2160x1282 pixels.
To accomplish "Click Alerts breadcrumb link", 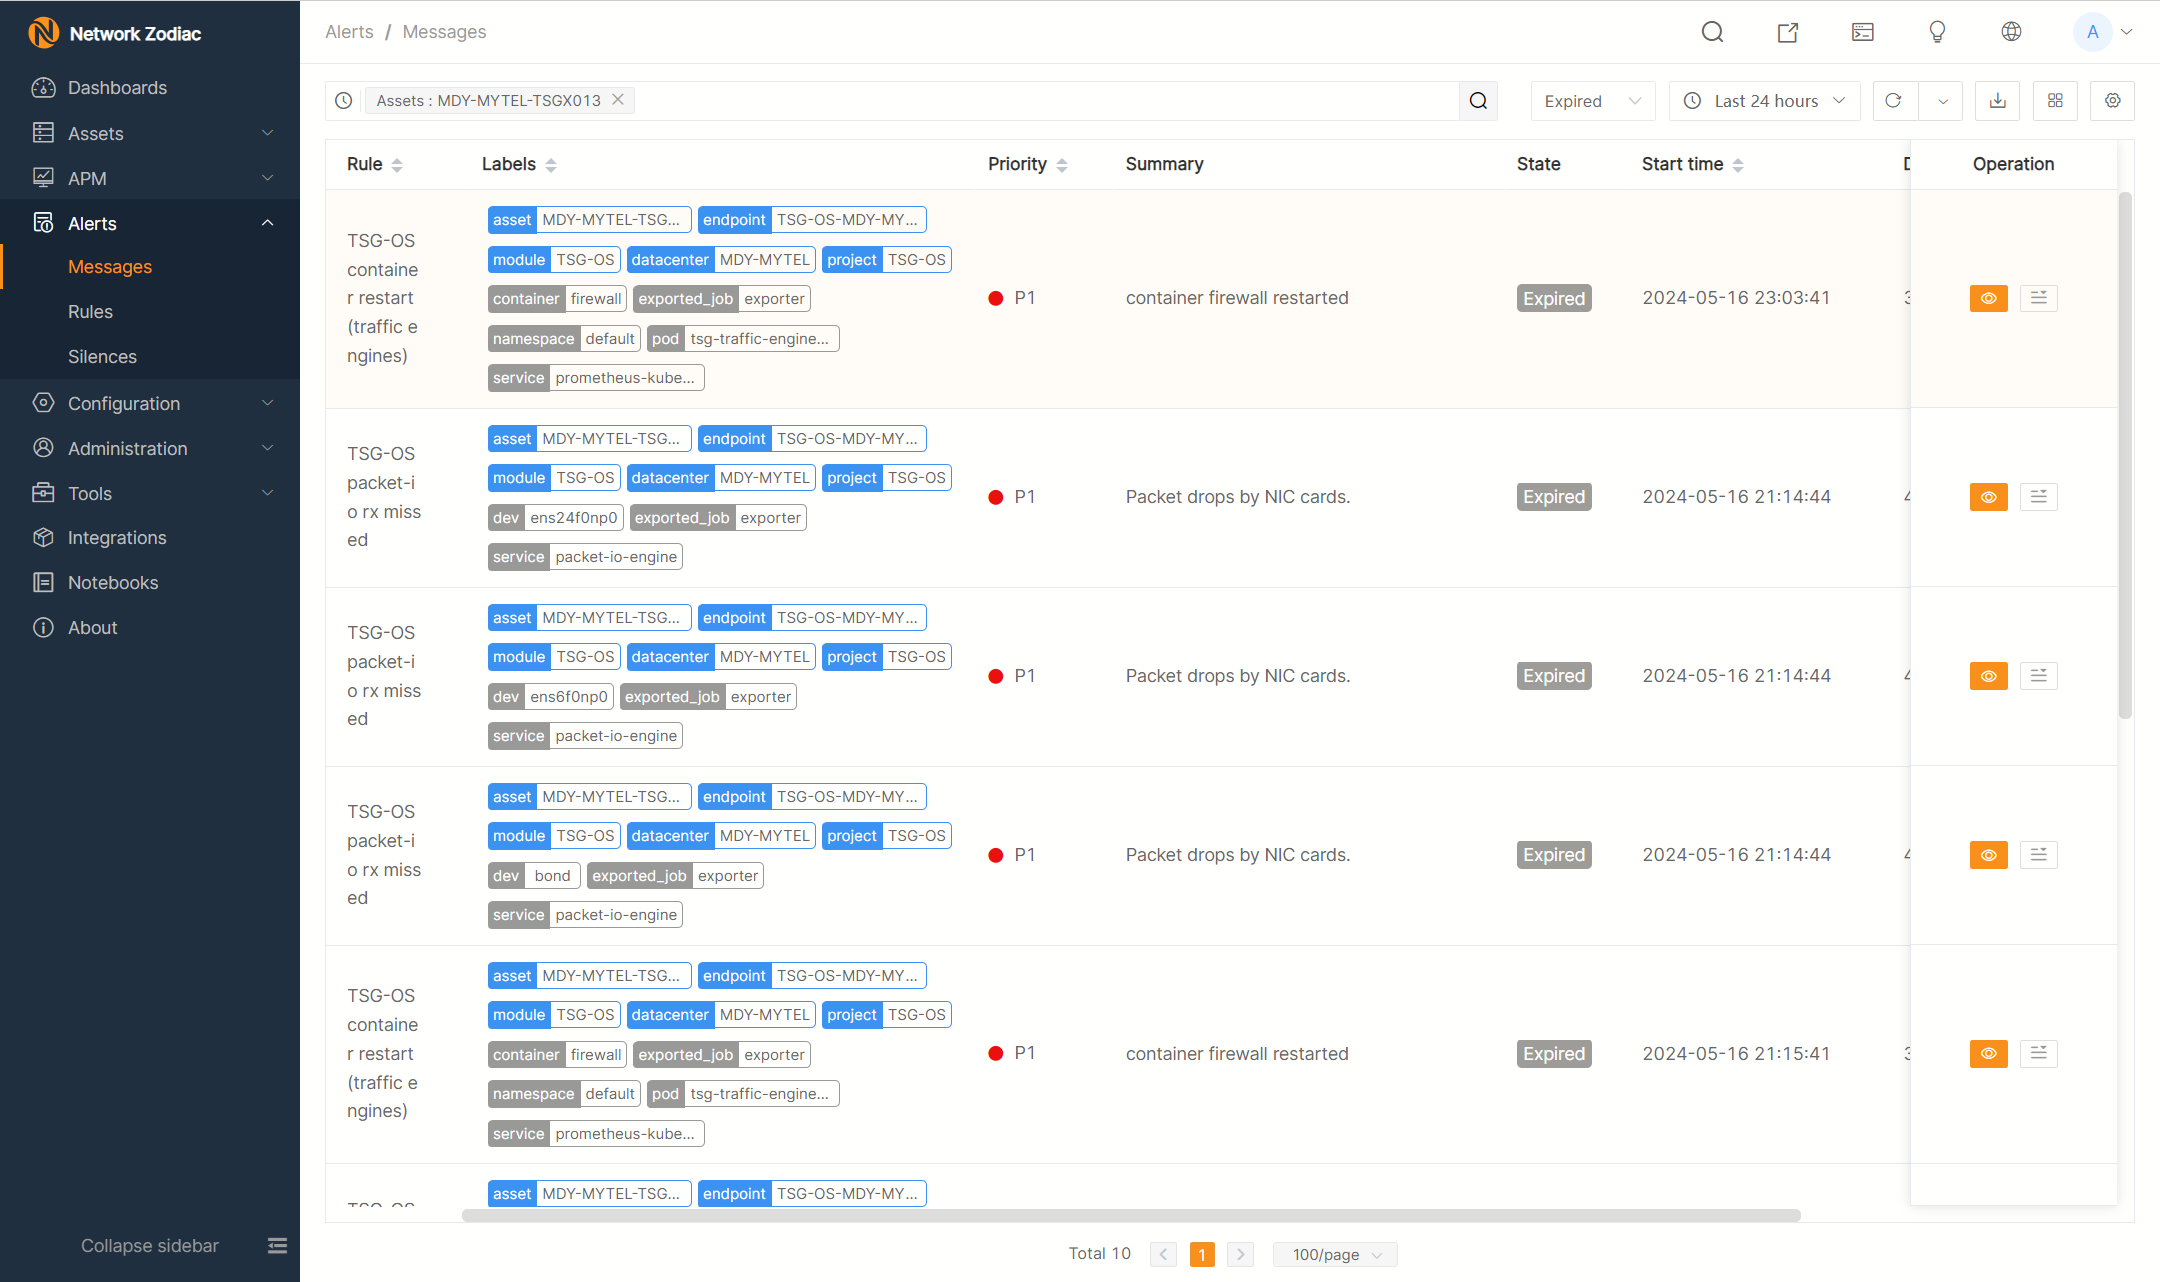I will (349, 32).
